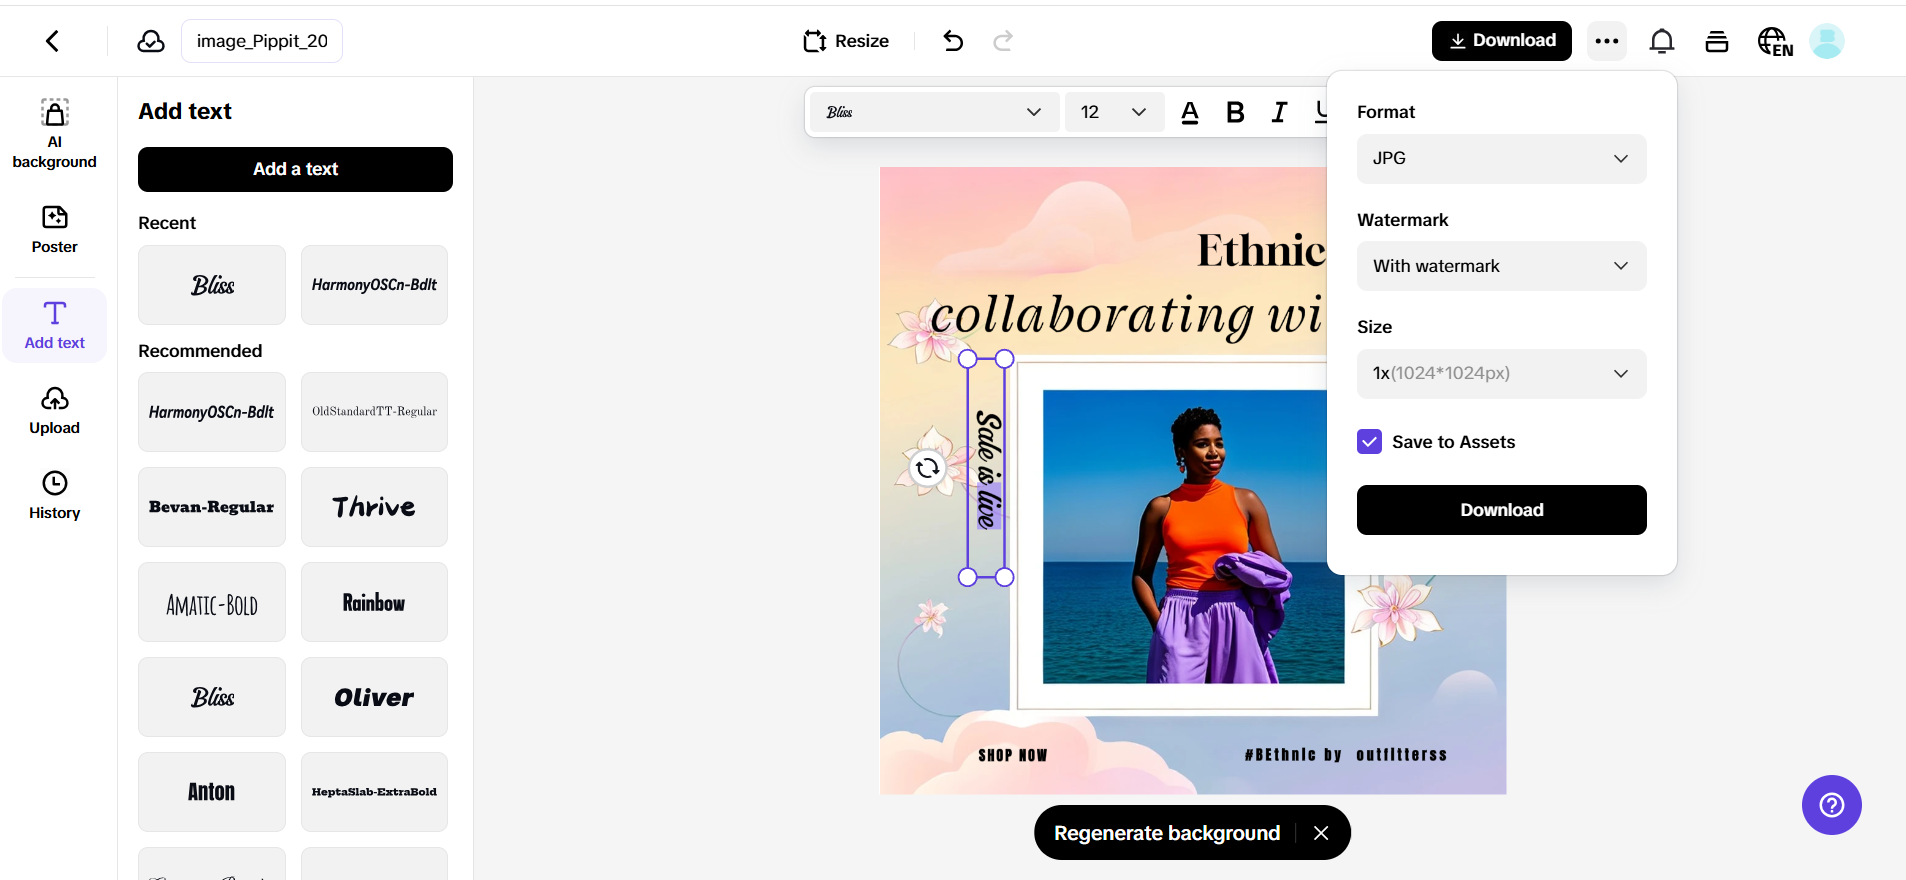Viewport: 1906px width, 880px height.
Task: Click the top Download button in header
Action: click(1502, 41)
